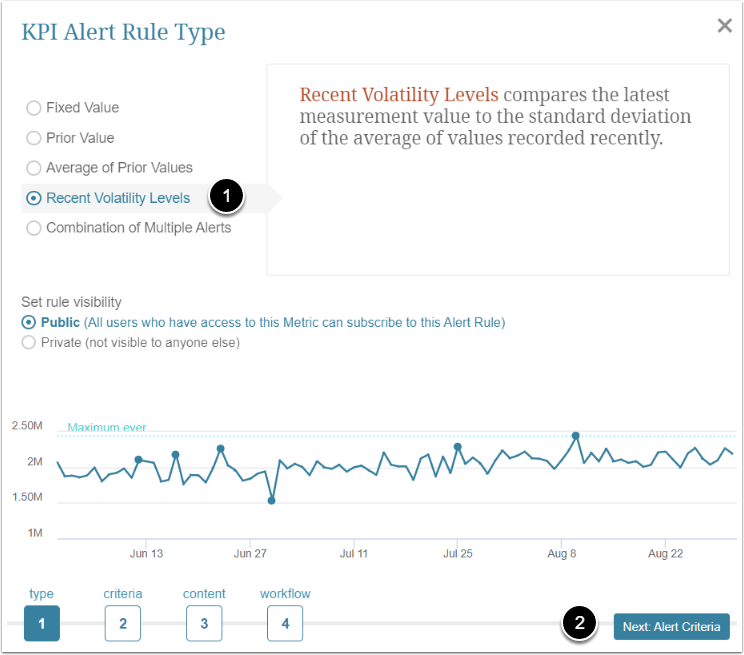Viewport: 744px width, 655px height.
Task: Click the black callout marker numbered 2
Action: click(579, 624)
